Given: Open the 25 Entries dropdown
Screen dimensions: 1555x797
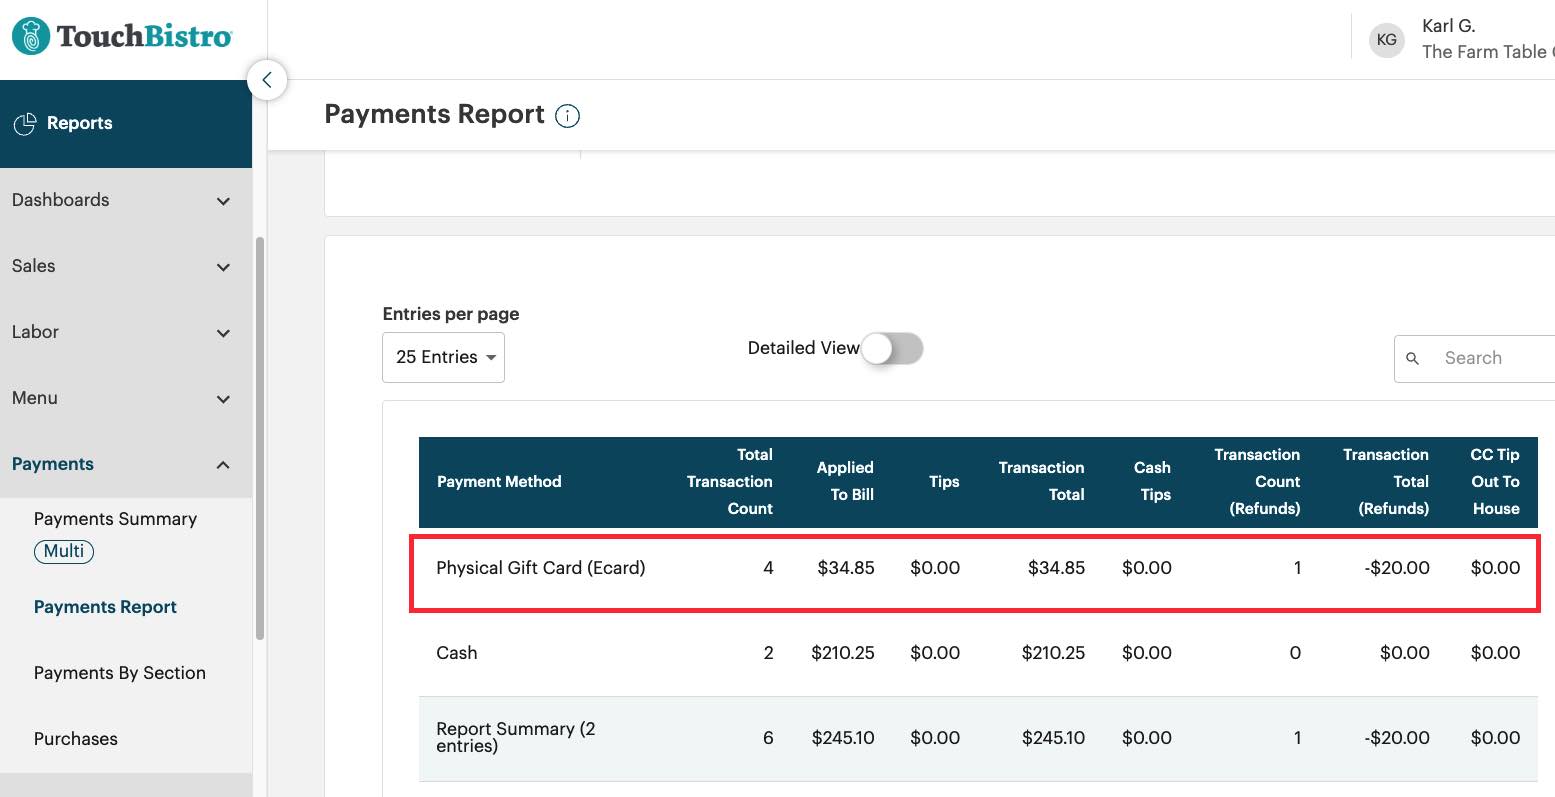Looking at the screenshot, I should pos(443,357).
